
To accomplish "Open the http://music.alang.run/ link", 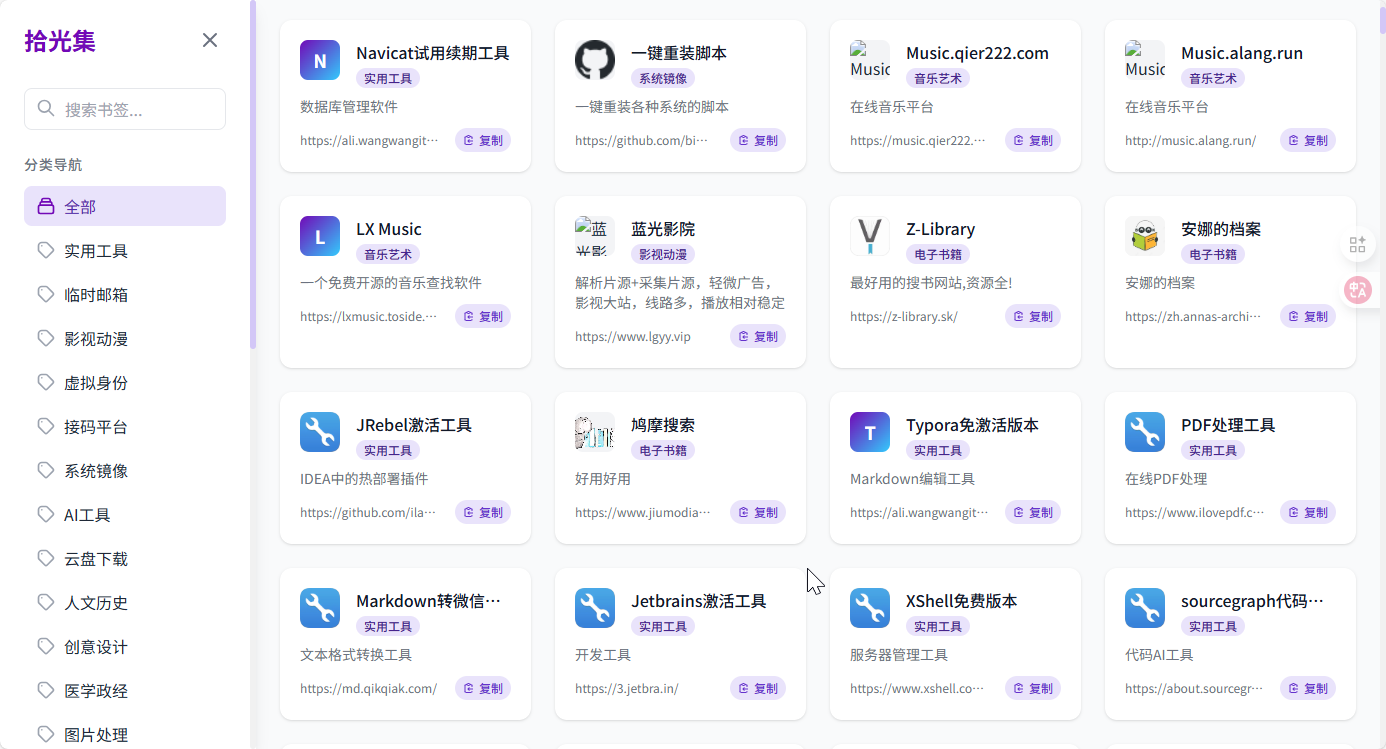I will click(1190, 140).
